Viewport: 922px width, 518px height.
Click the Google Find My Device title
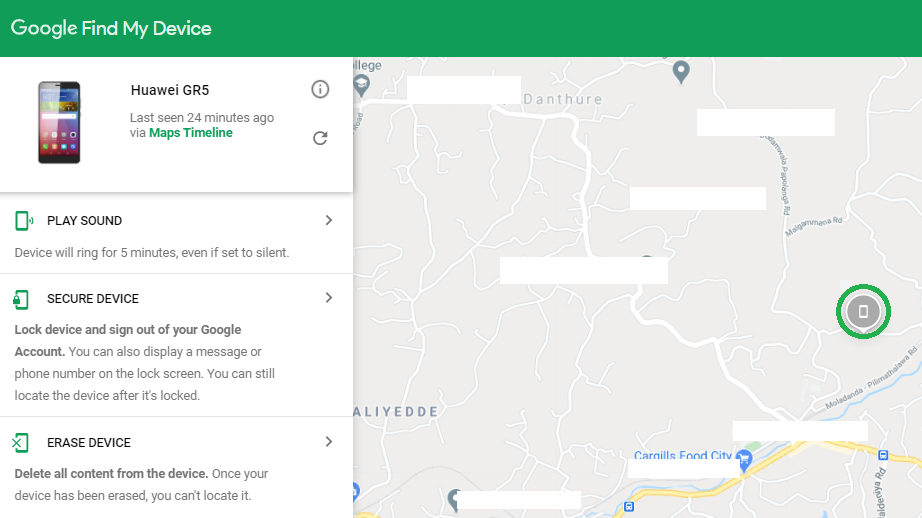click(x=111, y=28)
